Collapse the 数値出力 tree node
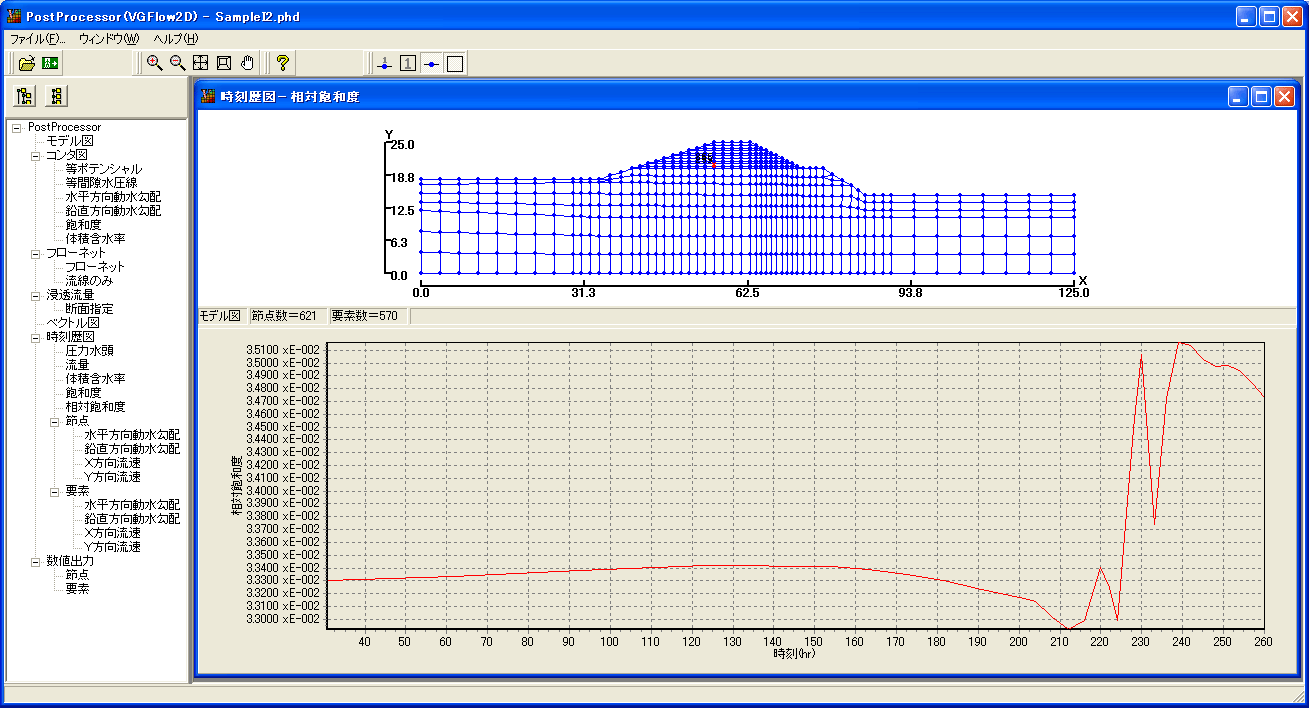This screenshot has height=708, width=1309. point(36,561)
